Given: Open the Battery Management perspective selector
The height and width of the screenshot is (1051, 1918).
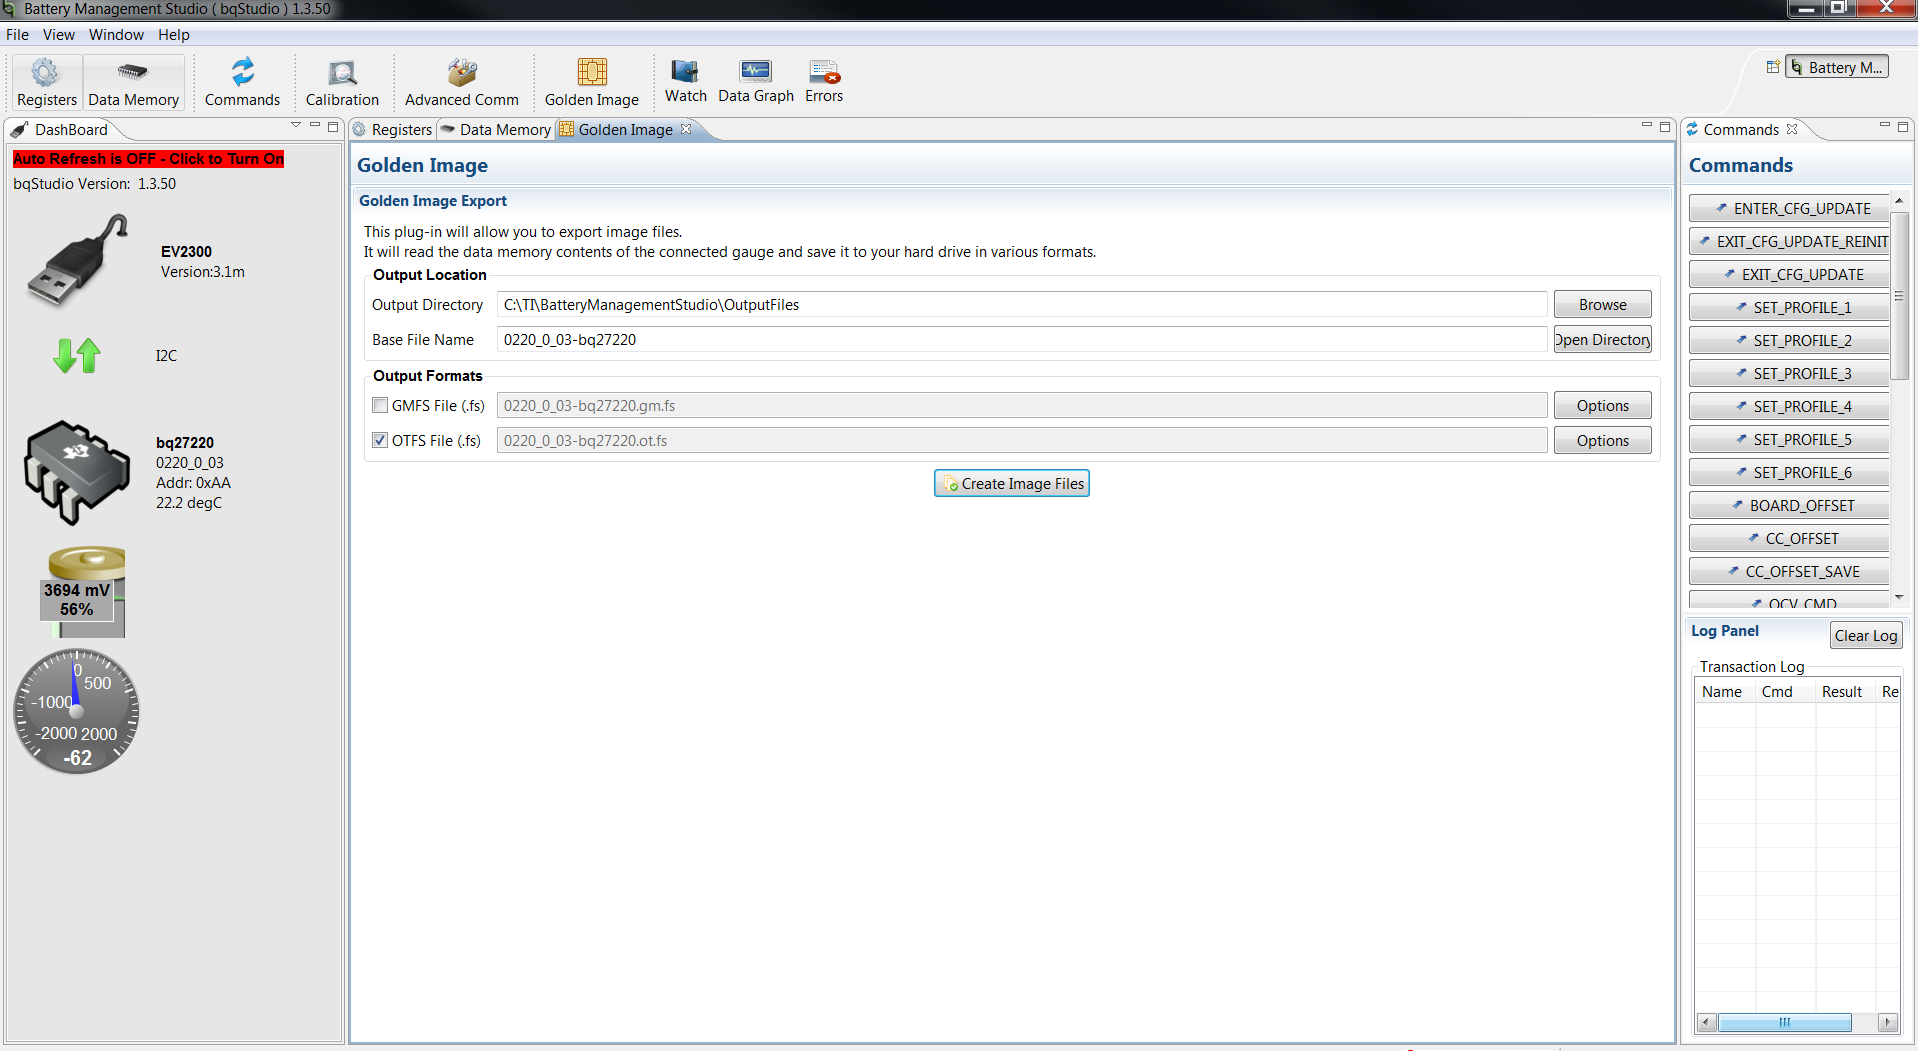Looking at the screenshot, I should coord(1837,66).
